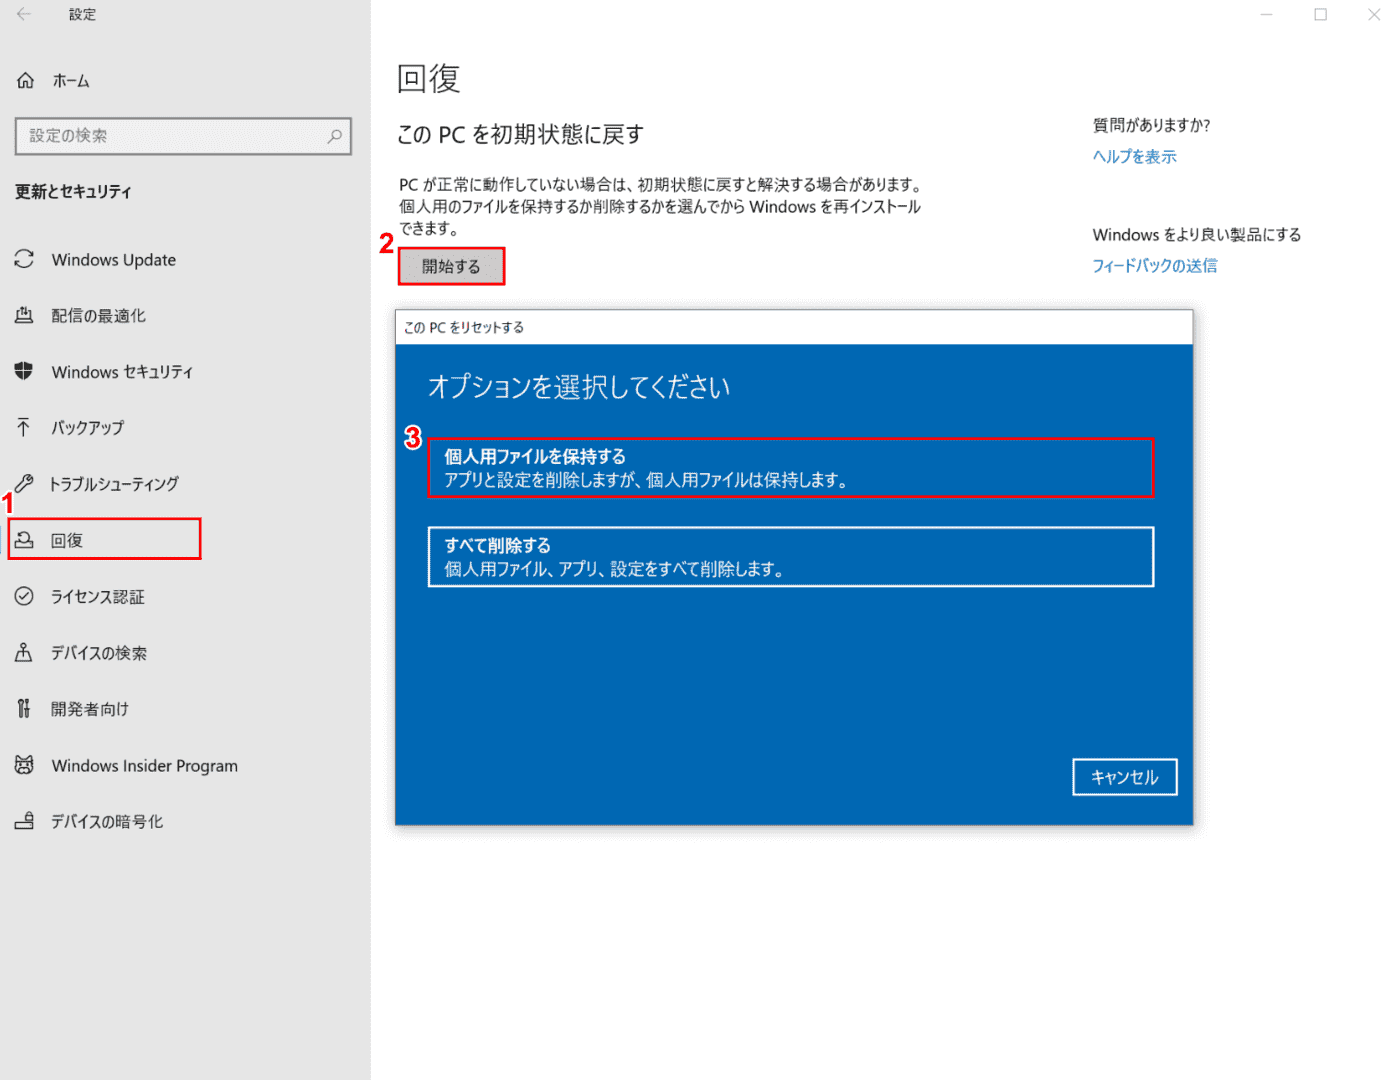Viewport: 1394px width, 1080px height.
Task: Click the この PC をリセットする dialog title
Action: tap(464, 327)
